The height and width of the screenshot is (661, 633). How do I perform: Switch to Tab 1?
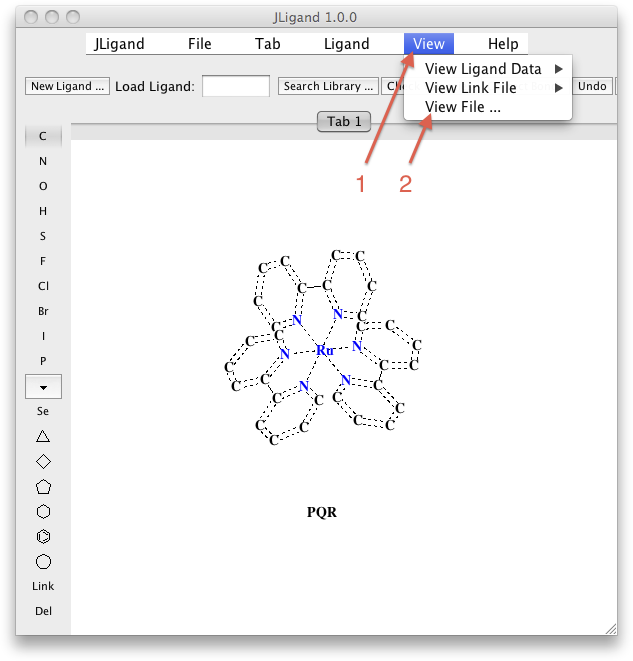(x=344, y=122)
